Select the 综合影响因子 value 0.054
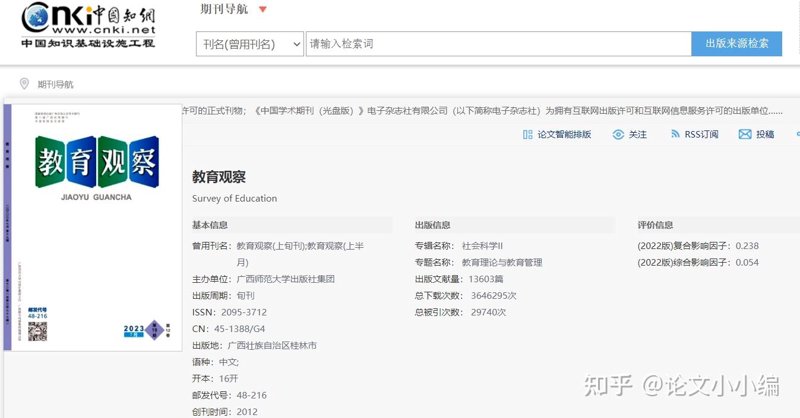The width and height of the screenshot is (800, 418). pyautogui.click(x=747, y=262)
